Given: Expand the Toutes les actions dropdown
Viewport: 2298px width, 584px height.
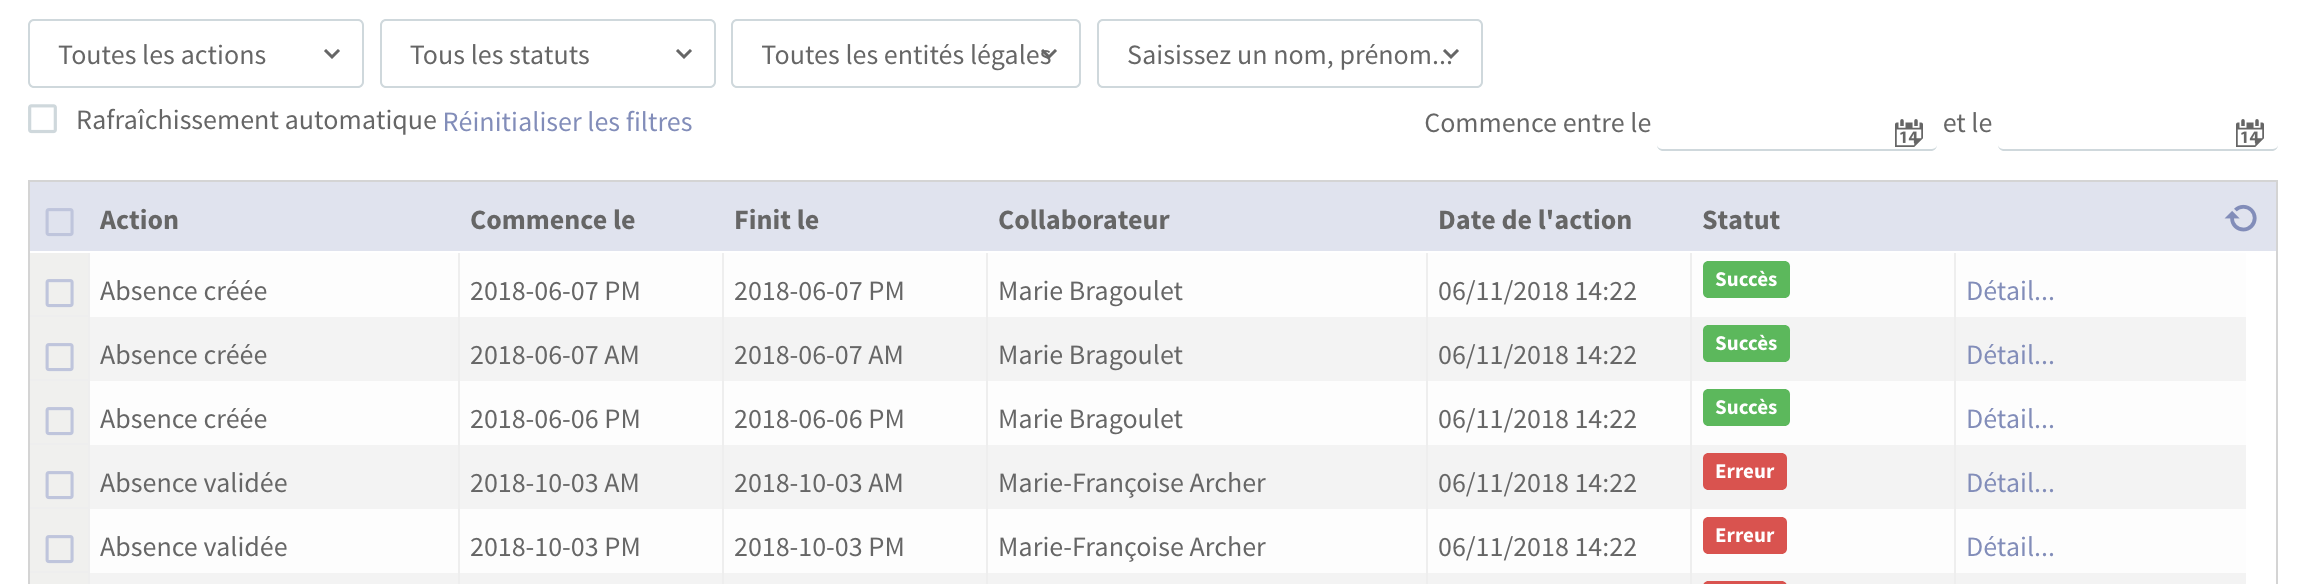Looking at the screenshot, I should coord(196,54).
